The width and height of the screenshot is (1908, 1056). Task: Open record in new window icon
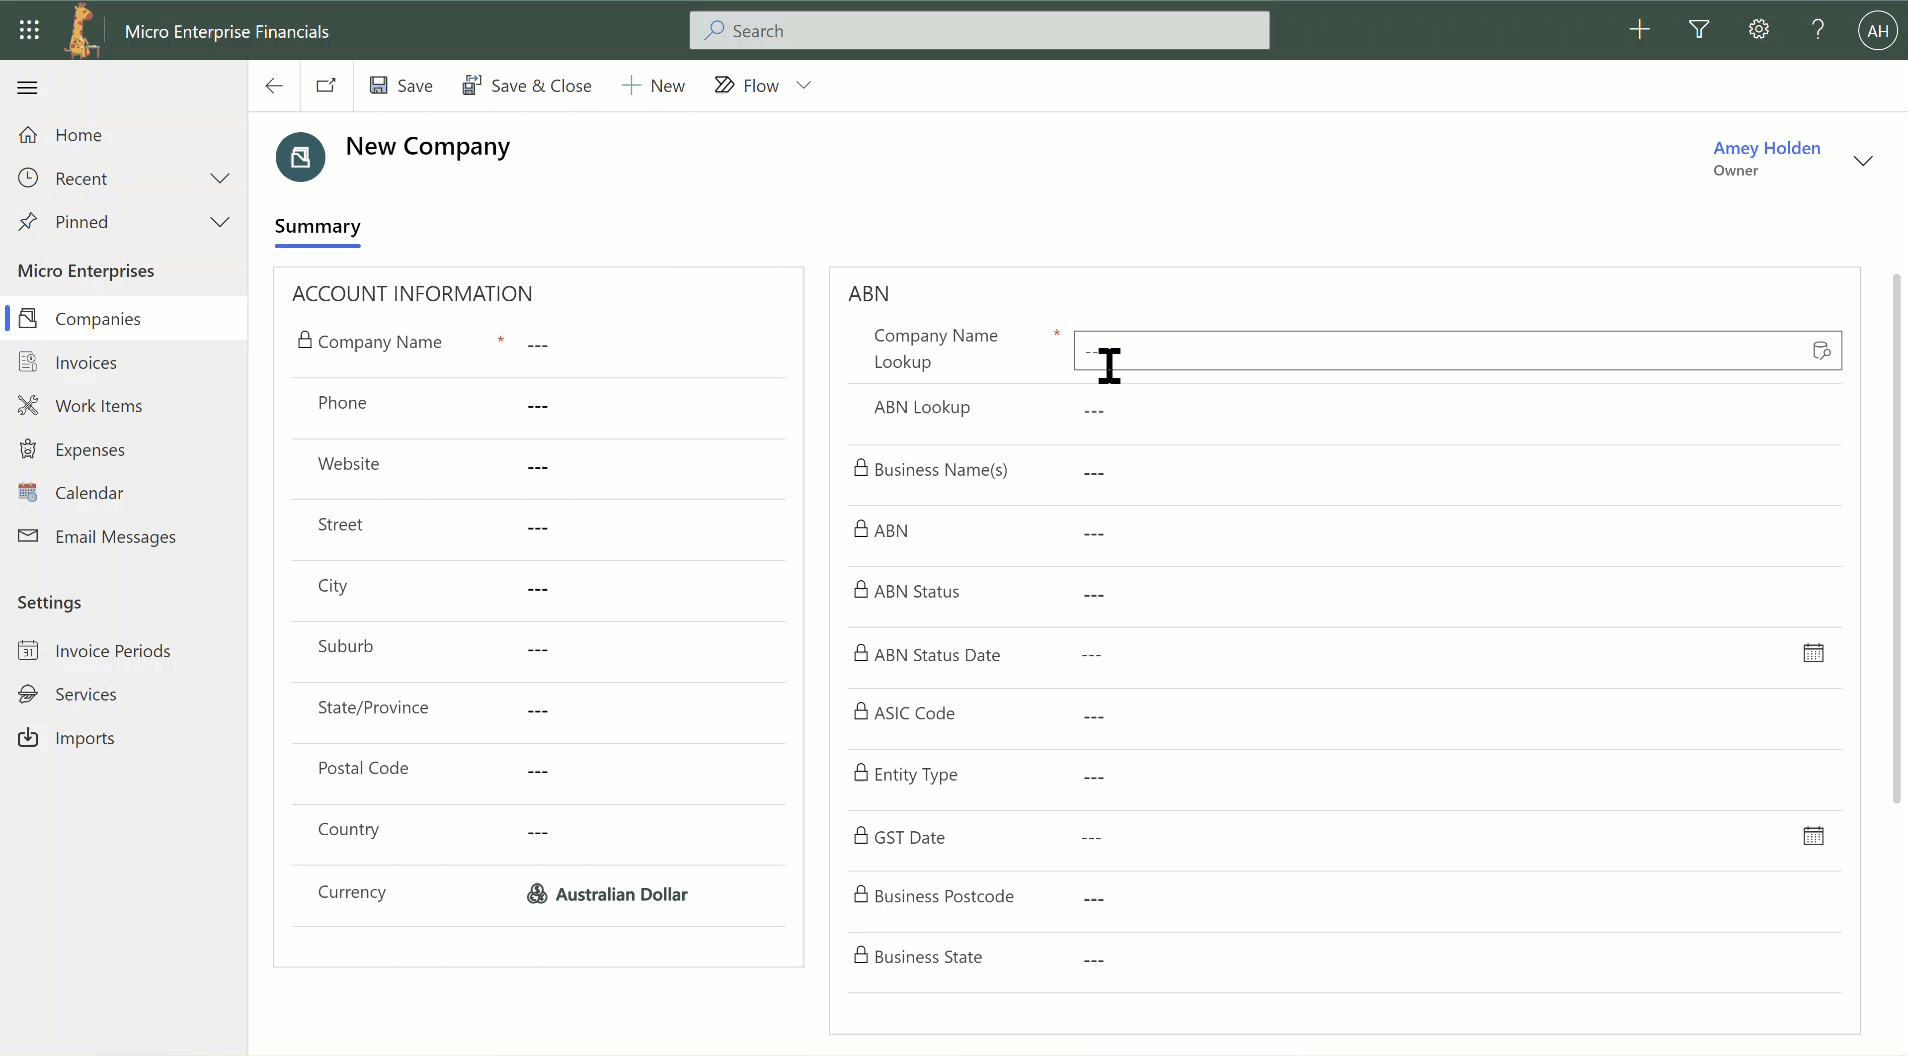point(326,86)
